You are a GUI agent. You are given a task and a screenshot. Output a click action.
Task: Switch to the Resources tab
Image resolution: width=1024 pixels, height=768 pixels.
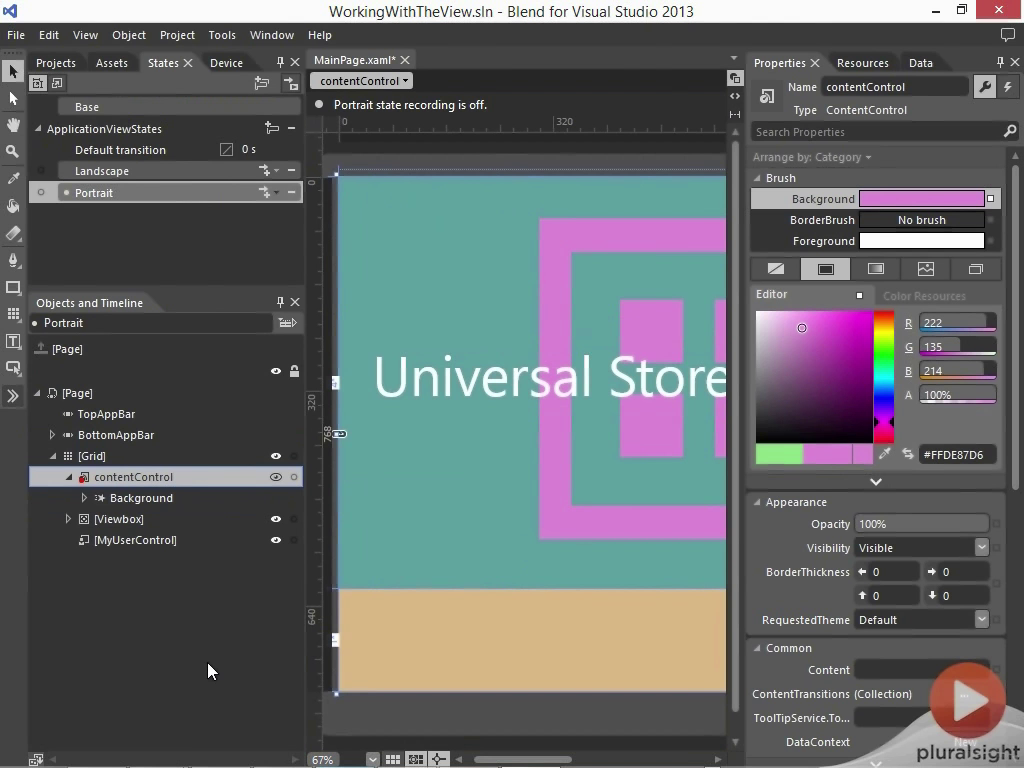(862, 63)
